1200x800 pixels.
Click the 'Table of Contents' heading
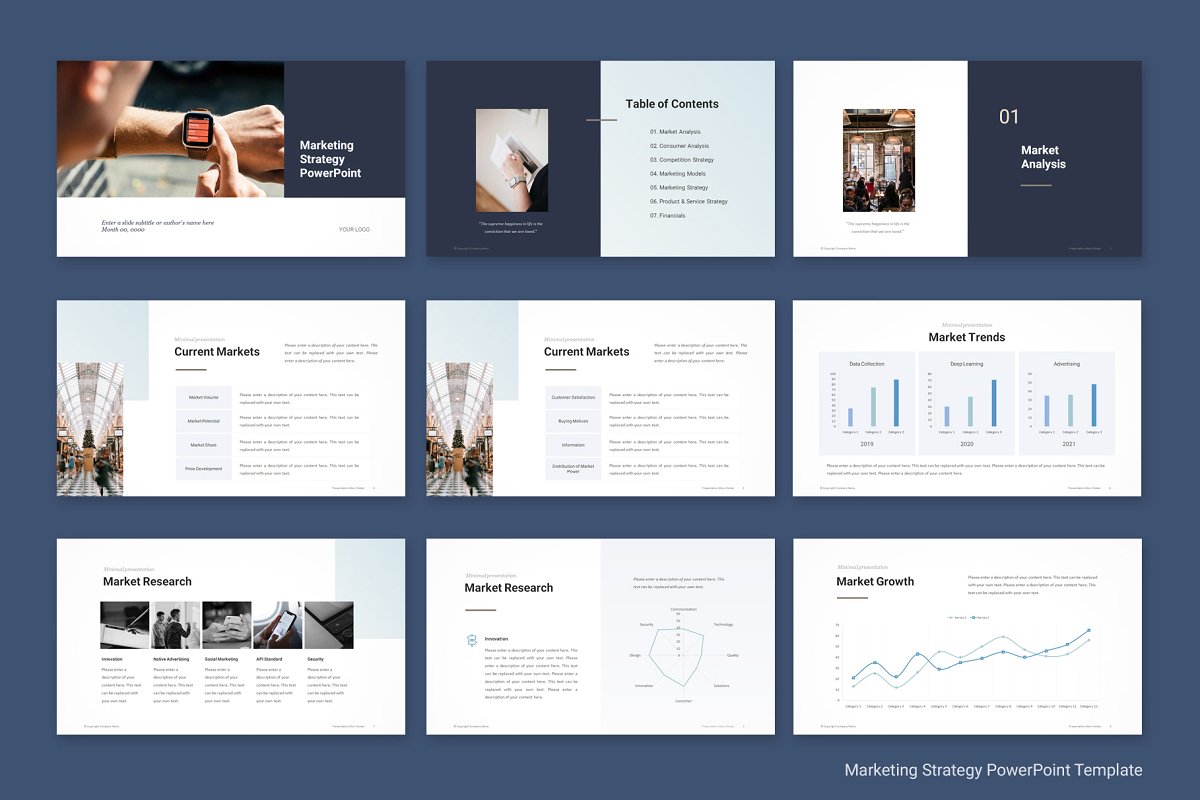(x=672, y=104)
